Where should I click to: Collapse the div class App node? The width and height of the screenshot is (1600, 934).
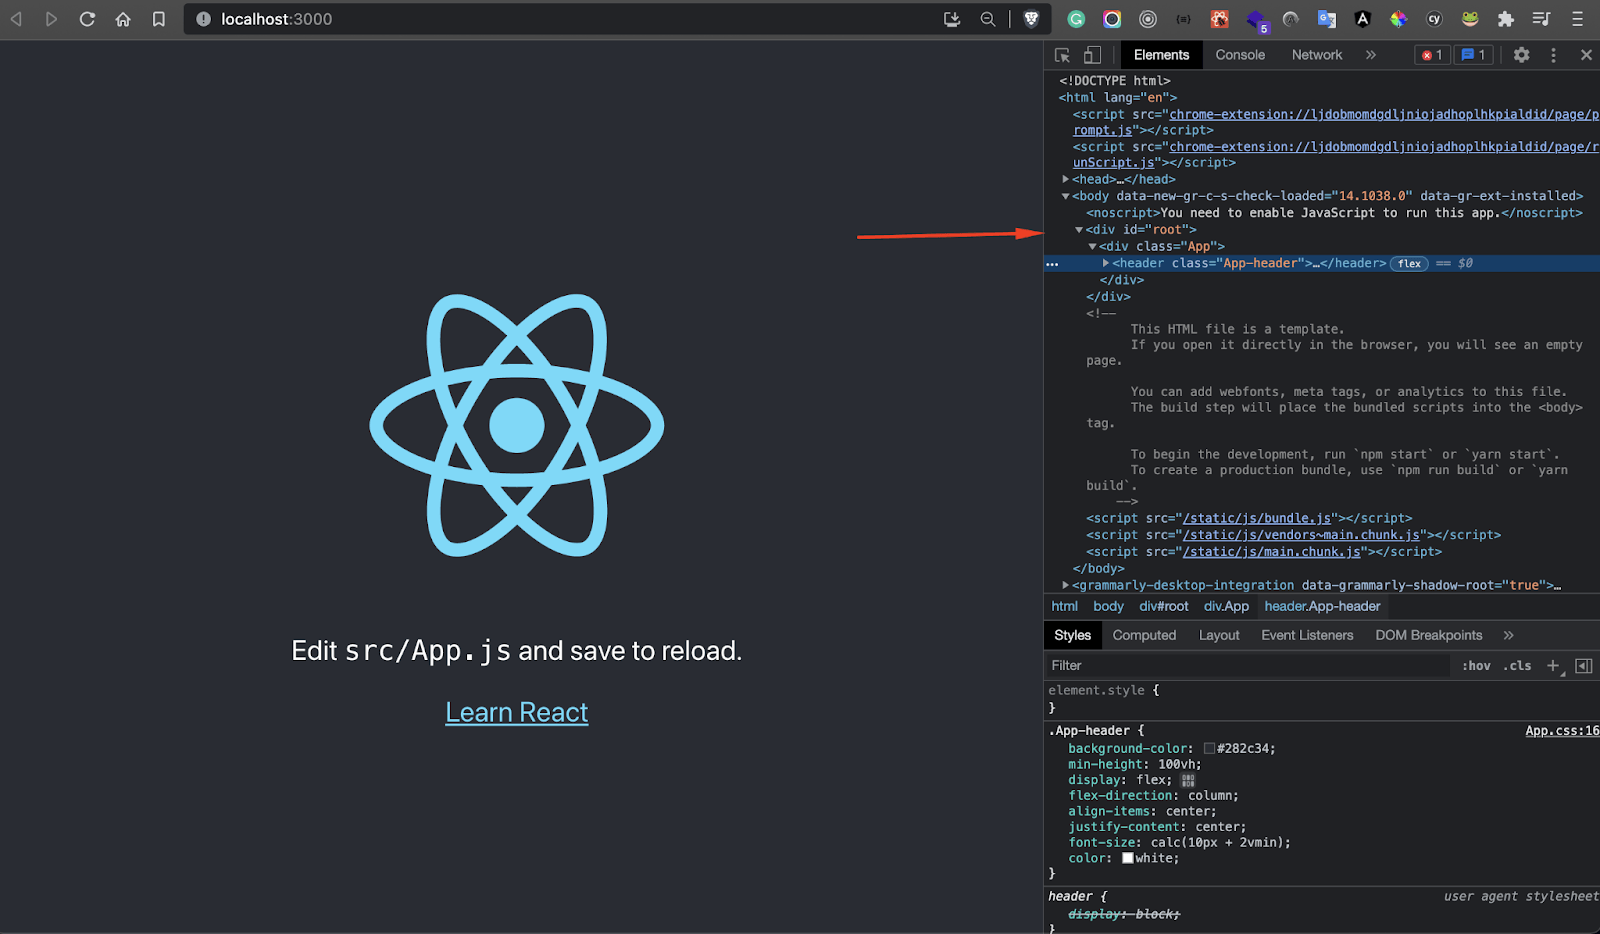1092,246
